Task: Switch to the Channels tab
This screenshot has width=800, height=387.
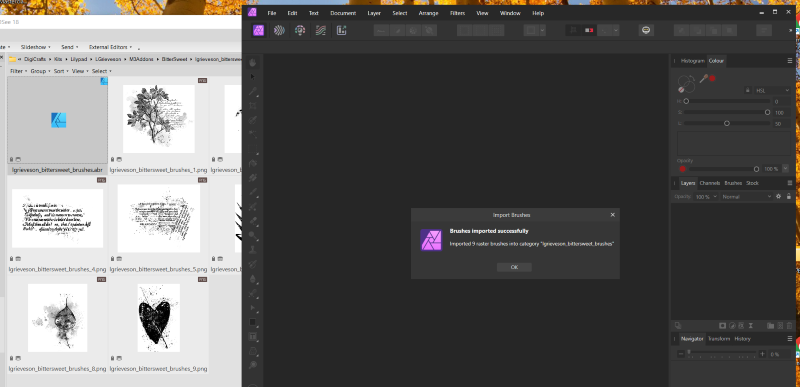Action: tap(710, 183)
